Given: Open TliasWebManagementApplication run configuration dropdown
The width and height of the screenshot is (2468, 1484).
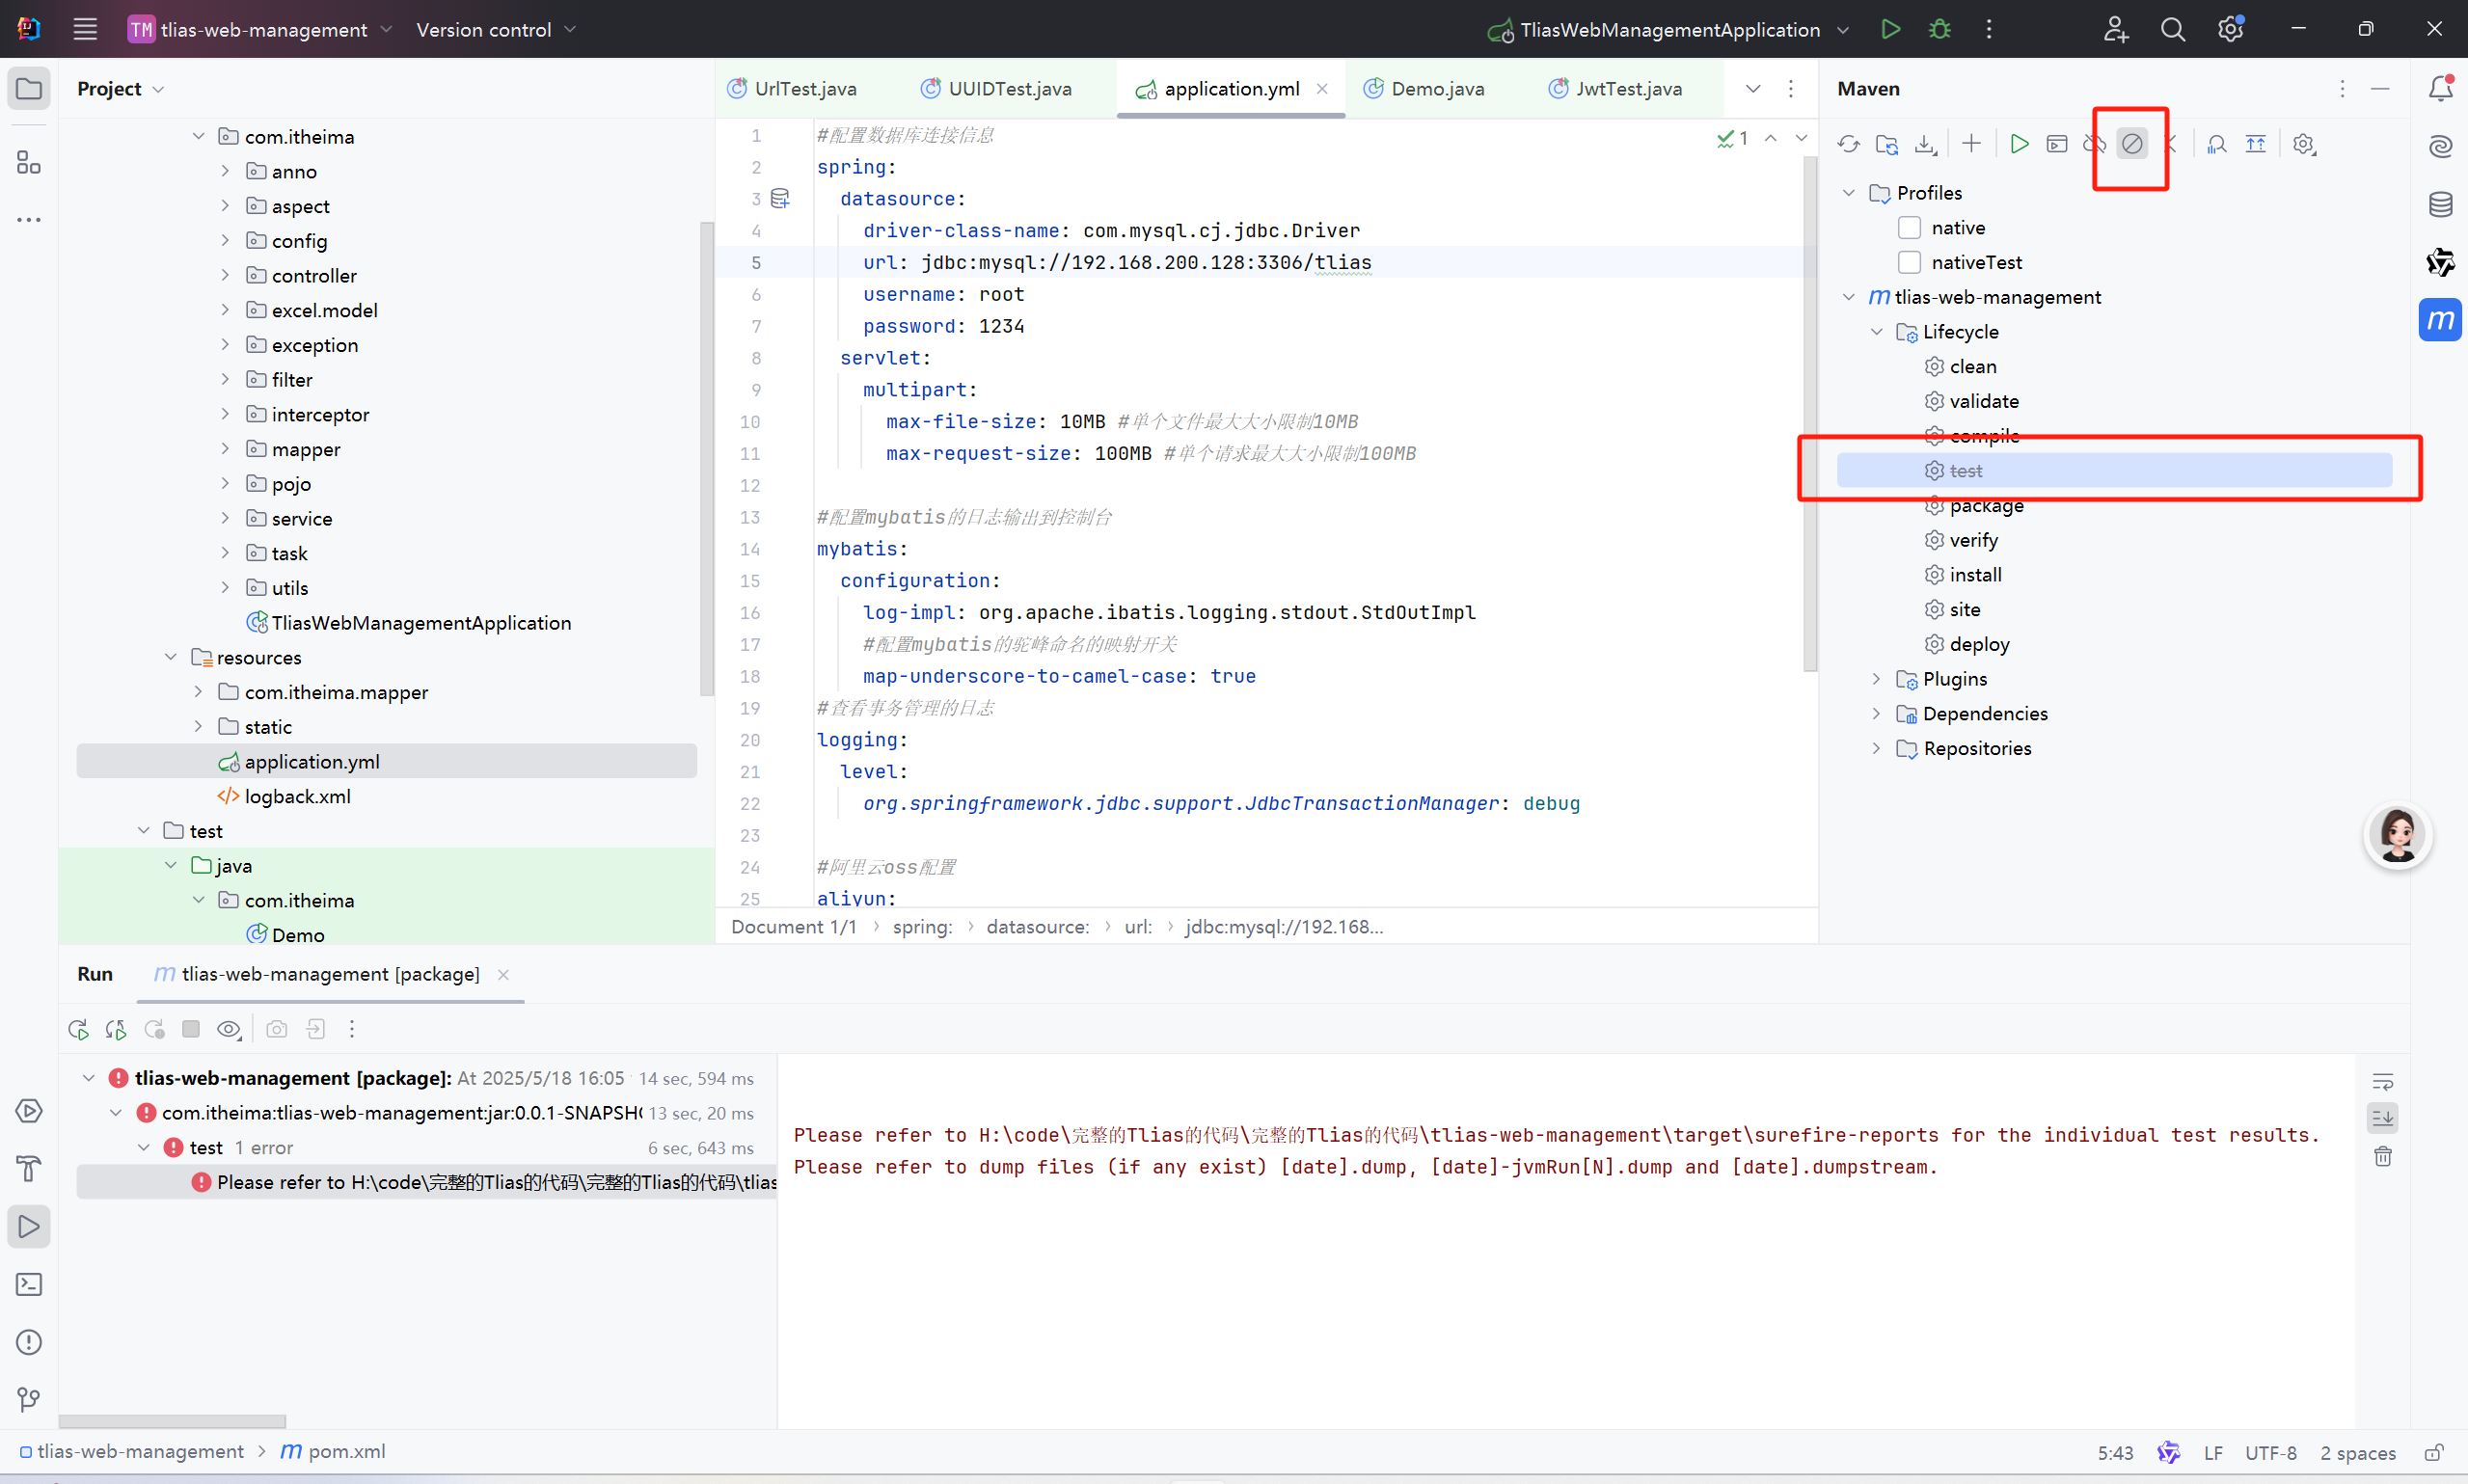Looking at the screenshot, I should click(x=1842, y=30).
